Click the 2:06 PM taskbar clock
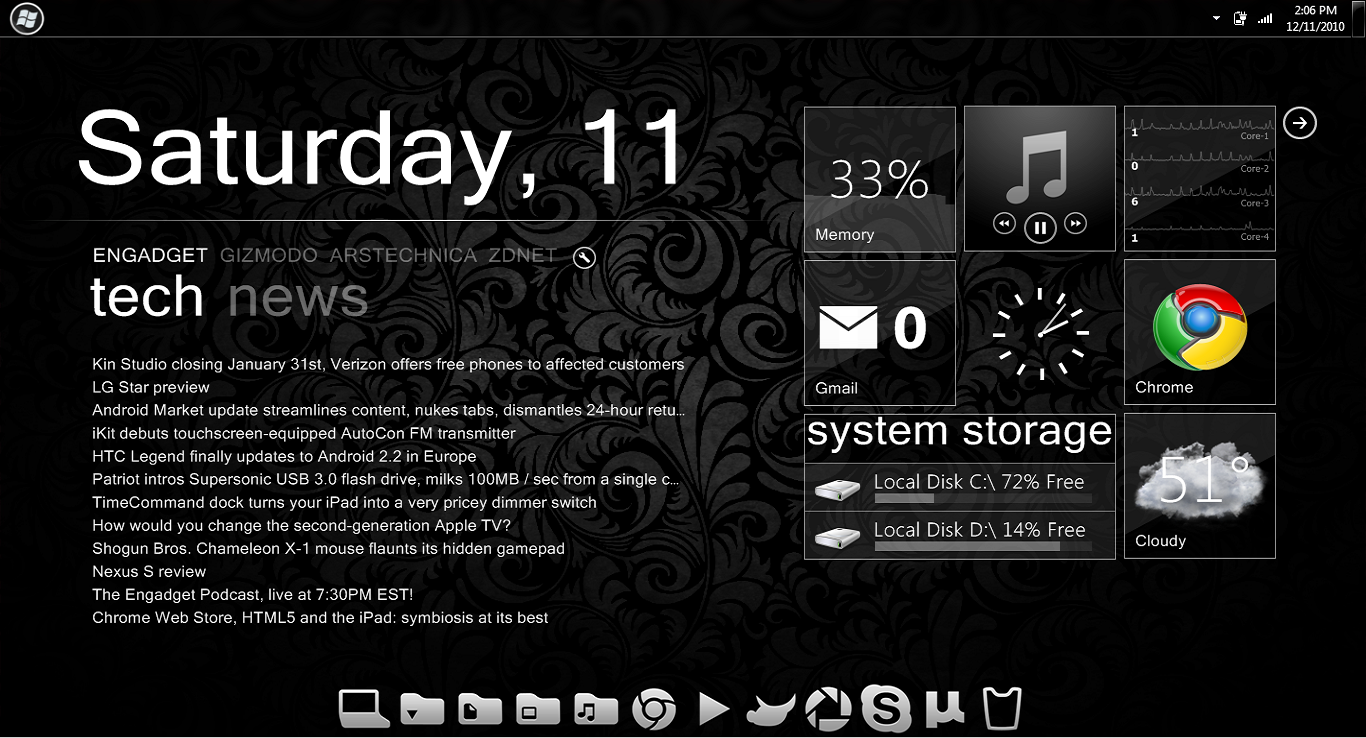This screenshot has width=1366, height=738. pos(1315,18)
